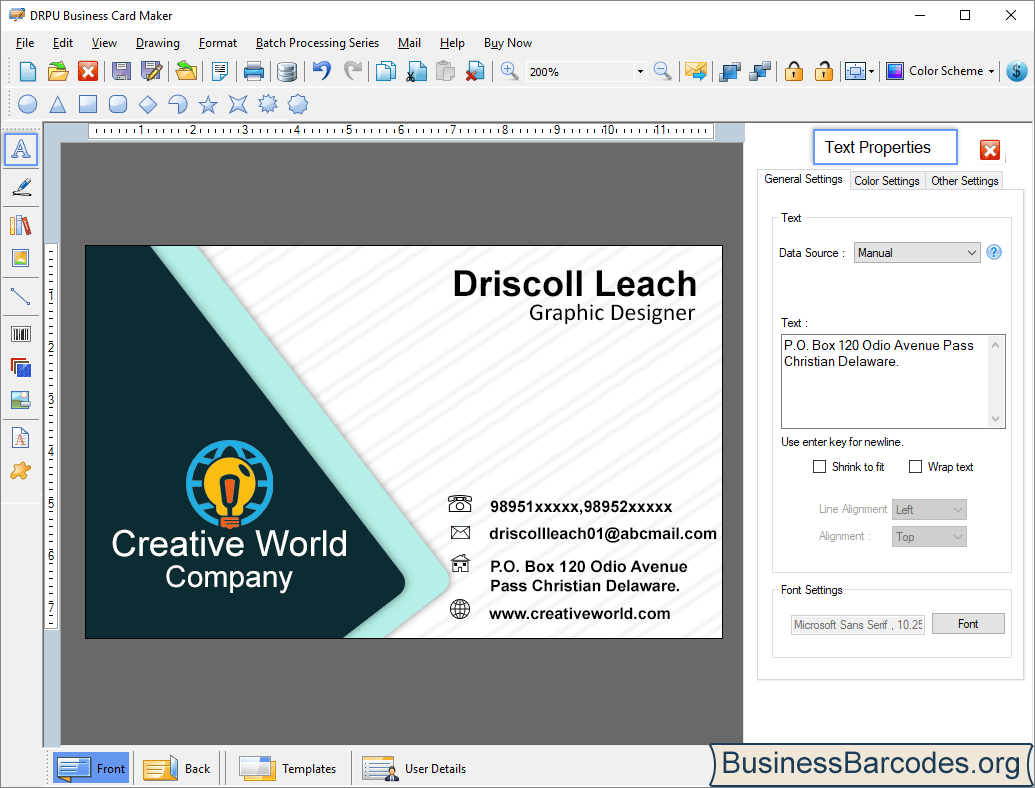This screenshot has width=1035, height=788.
Task: Select the www.creativeworld.com text on card
Action: tap(580, 614)
